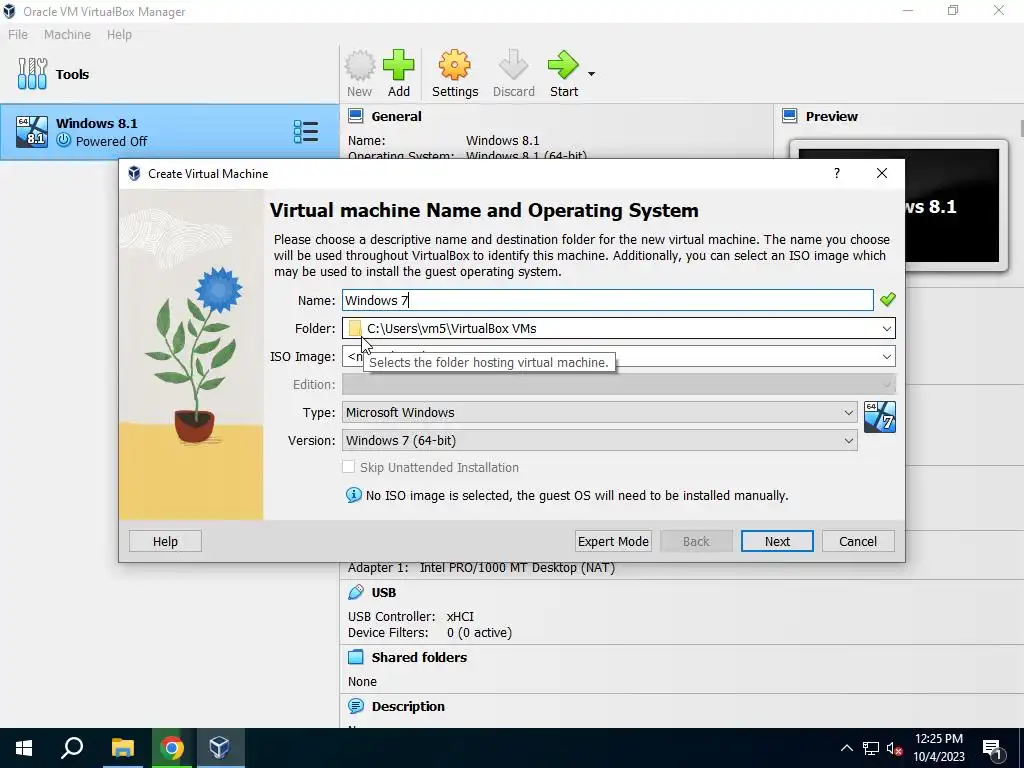
Task: Close the Create Virtual Machine dialog
Action: [882, 173]
